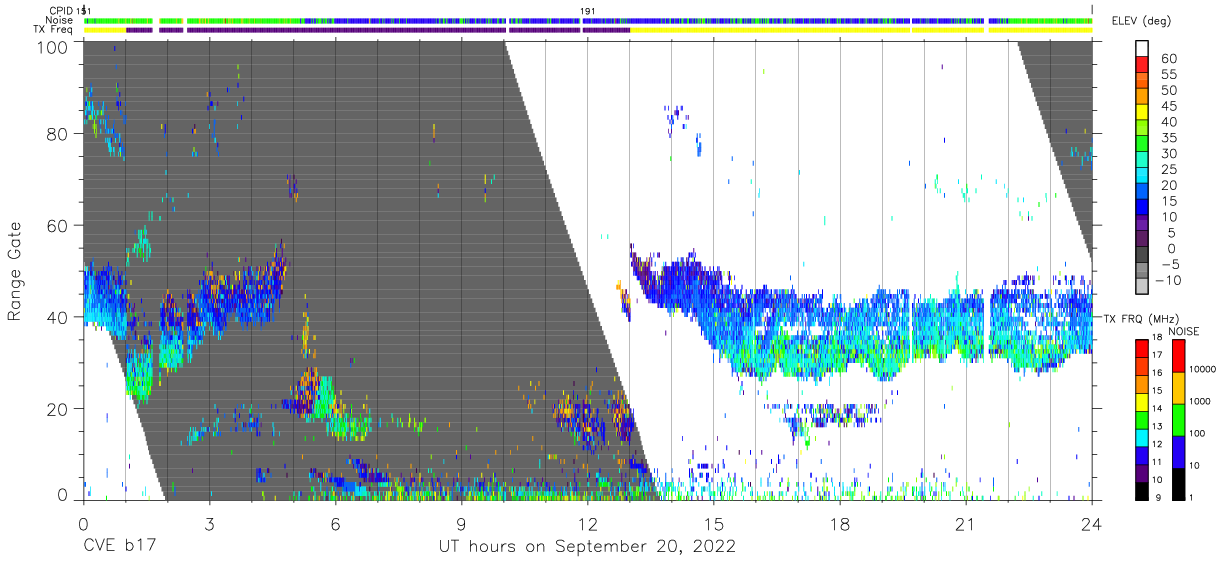The height and width of the screenshot is (567, 1228).
Task: Select the red top segment of TX FRQ bar
Action: (1142, 348)
